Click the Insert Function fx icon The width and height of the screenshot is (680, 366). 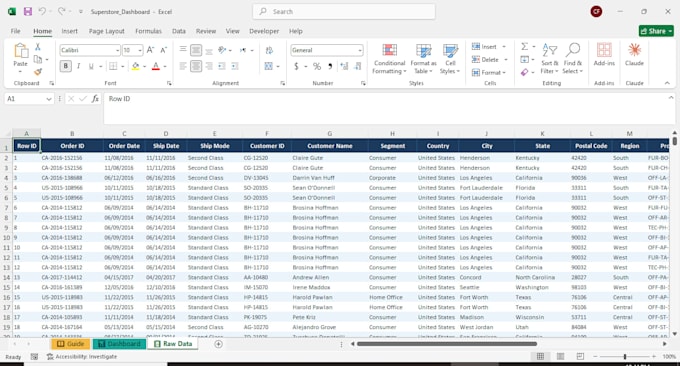click(x=95, y=99)
